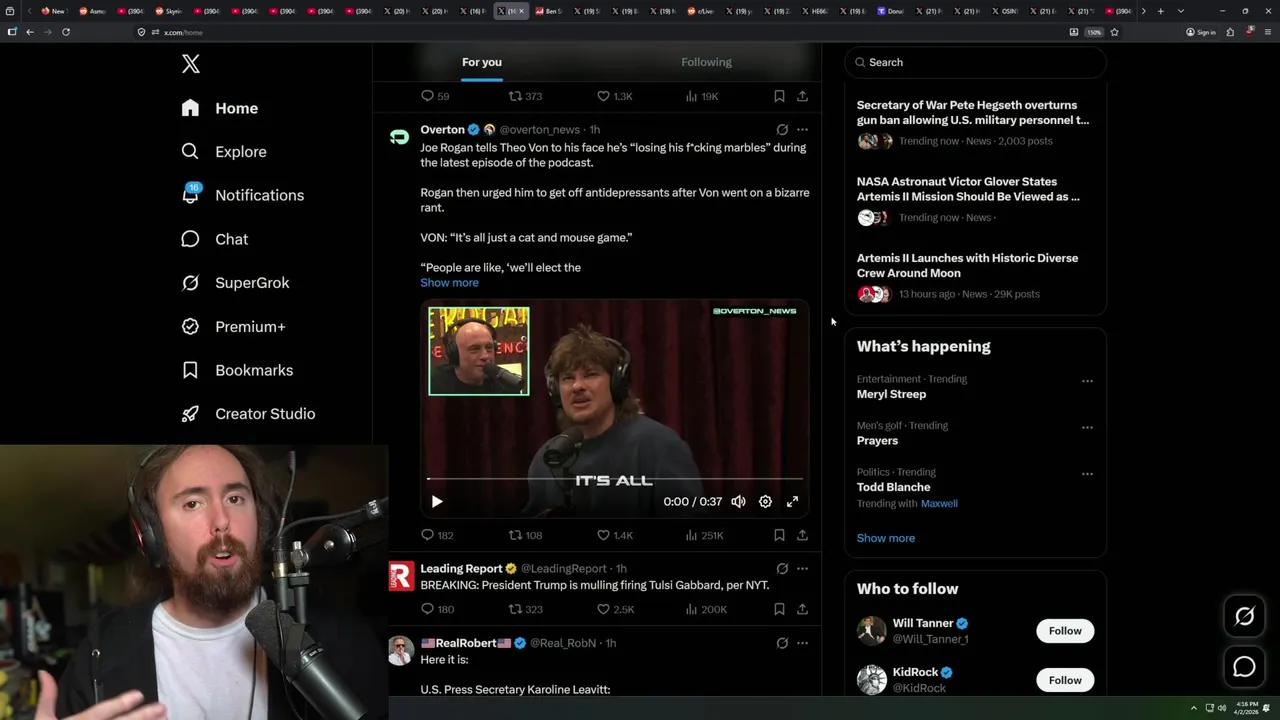The height and width of the screenshot is (720, 1280).
Task: Open Pete Hegseth gun ban news story
Action: (973, 112)
